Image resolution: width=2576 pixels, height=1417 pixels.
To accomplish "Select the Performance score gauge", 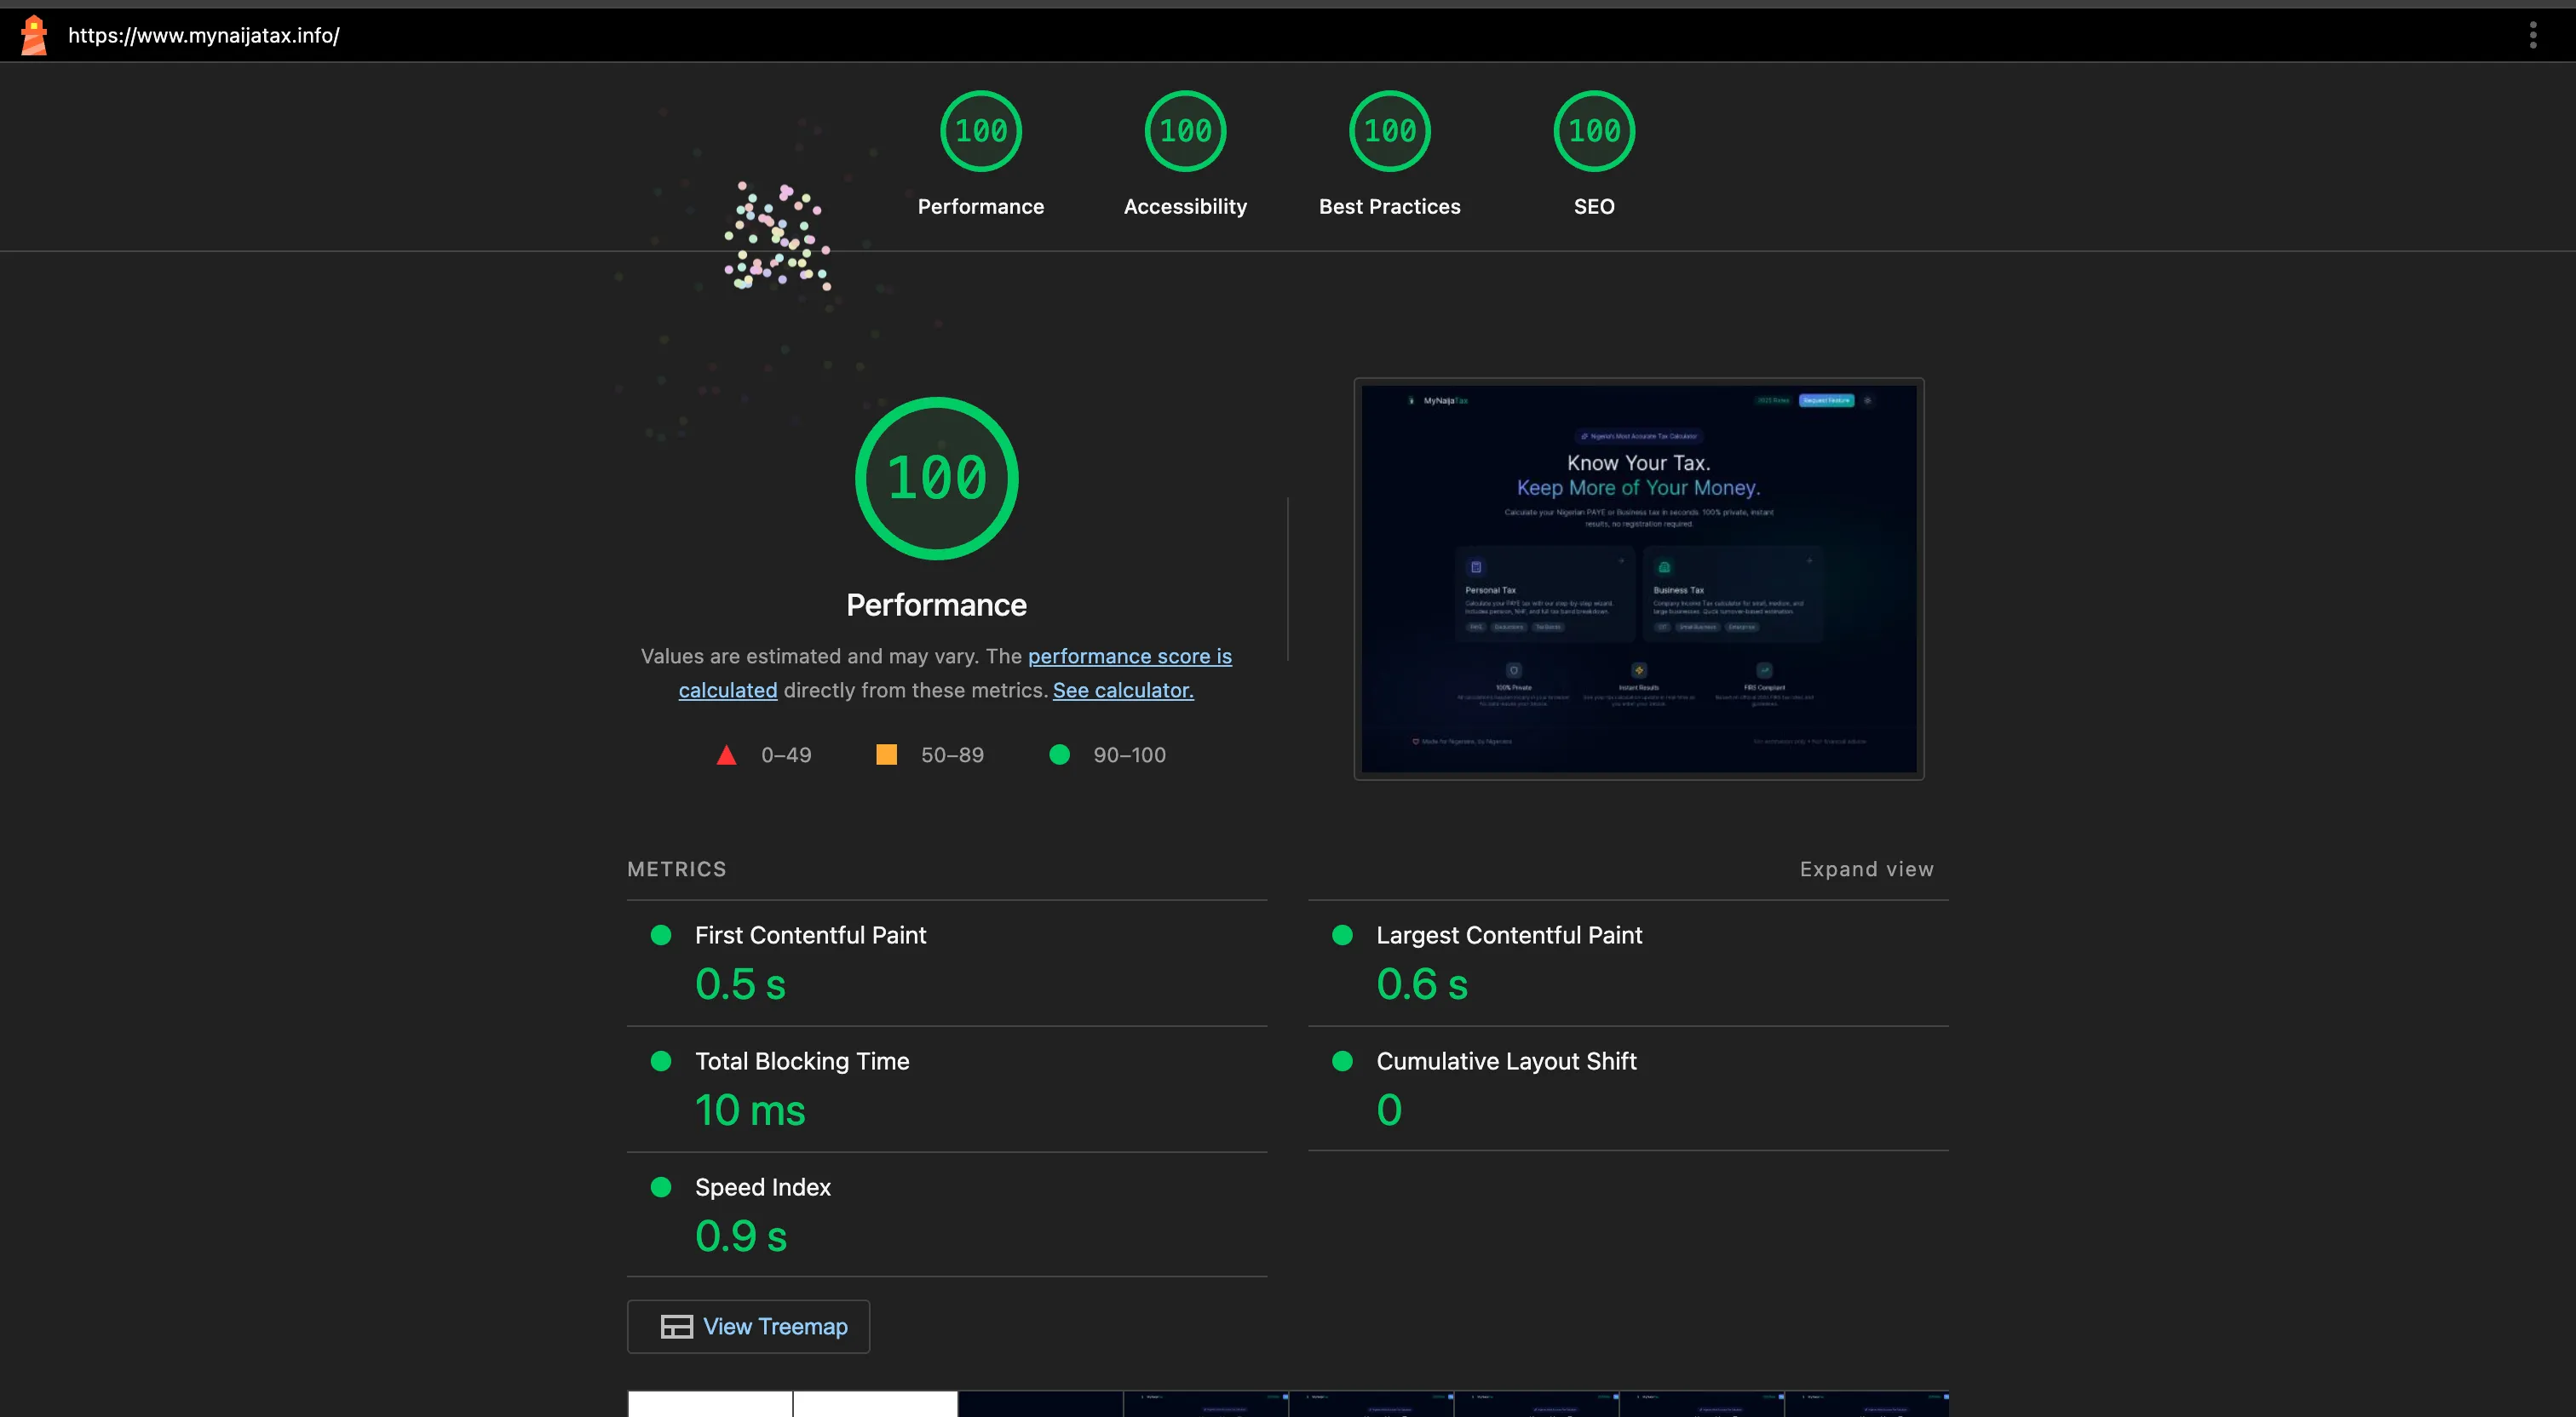I will [981, 131].
